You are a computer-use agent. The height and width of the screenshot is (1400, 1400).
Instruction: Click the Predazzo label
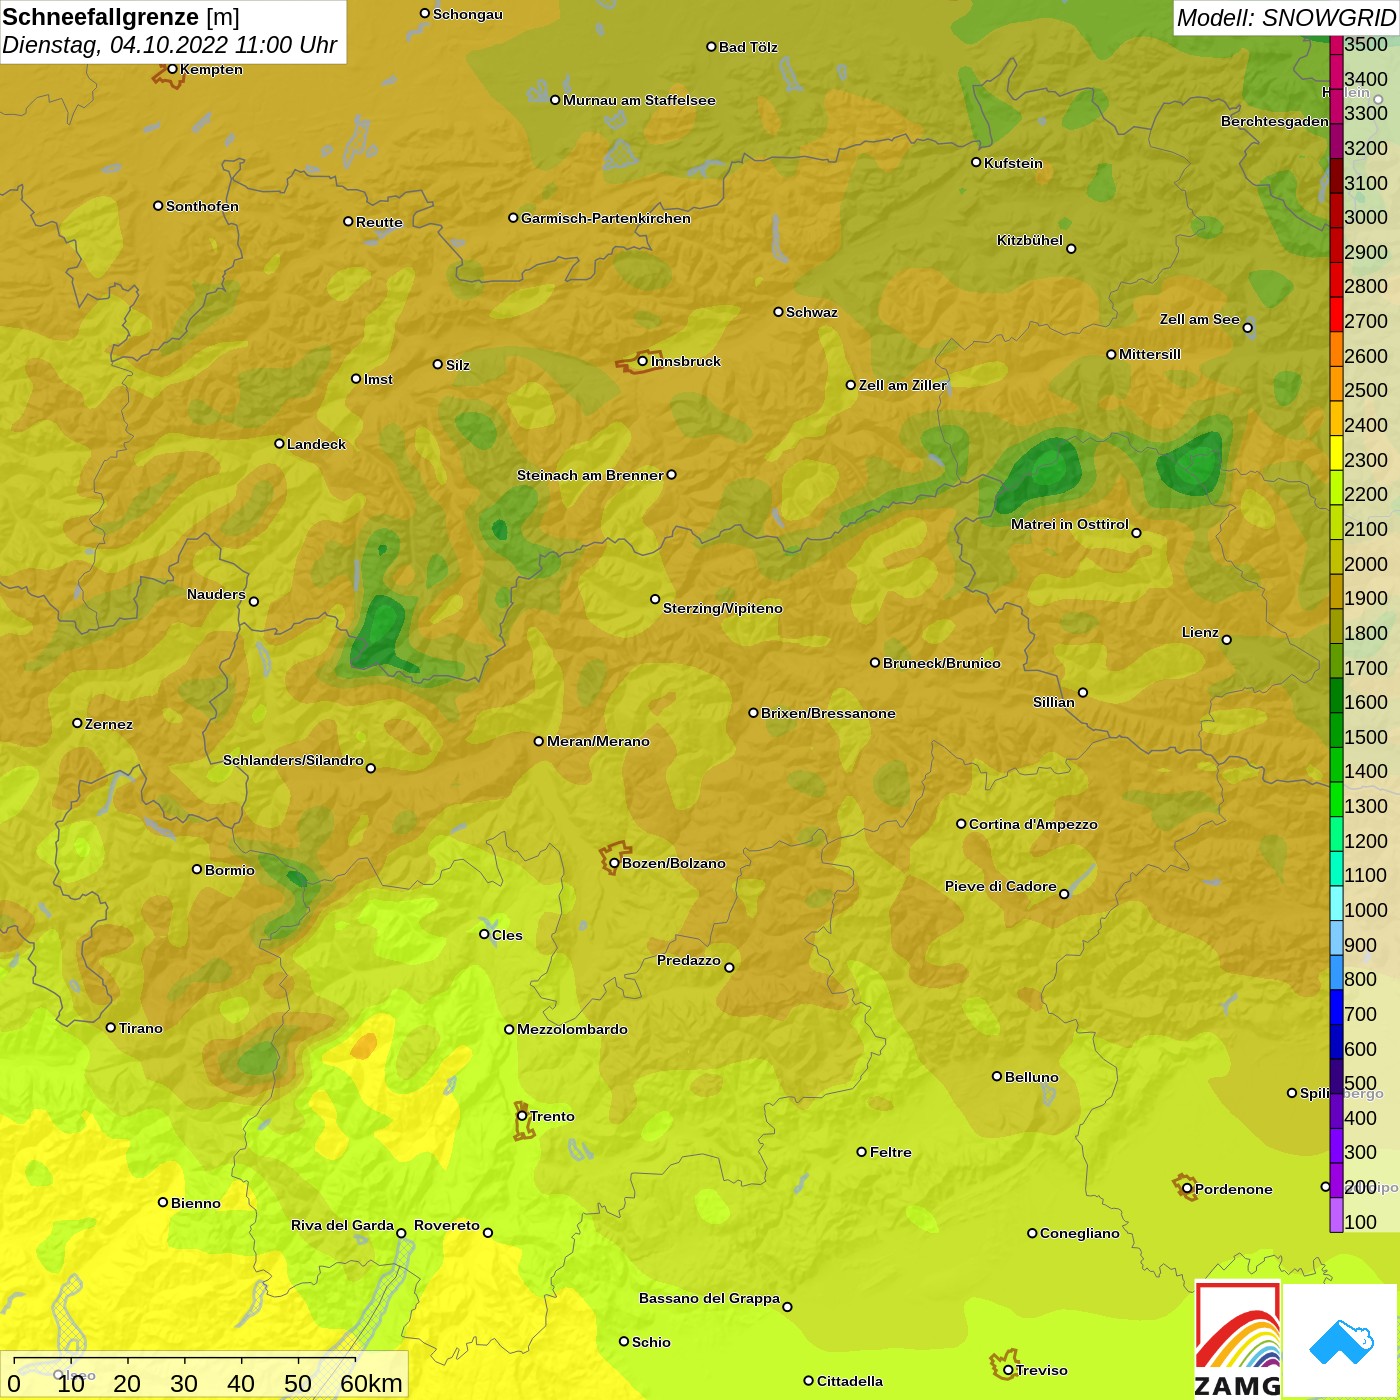coord(689,960)
